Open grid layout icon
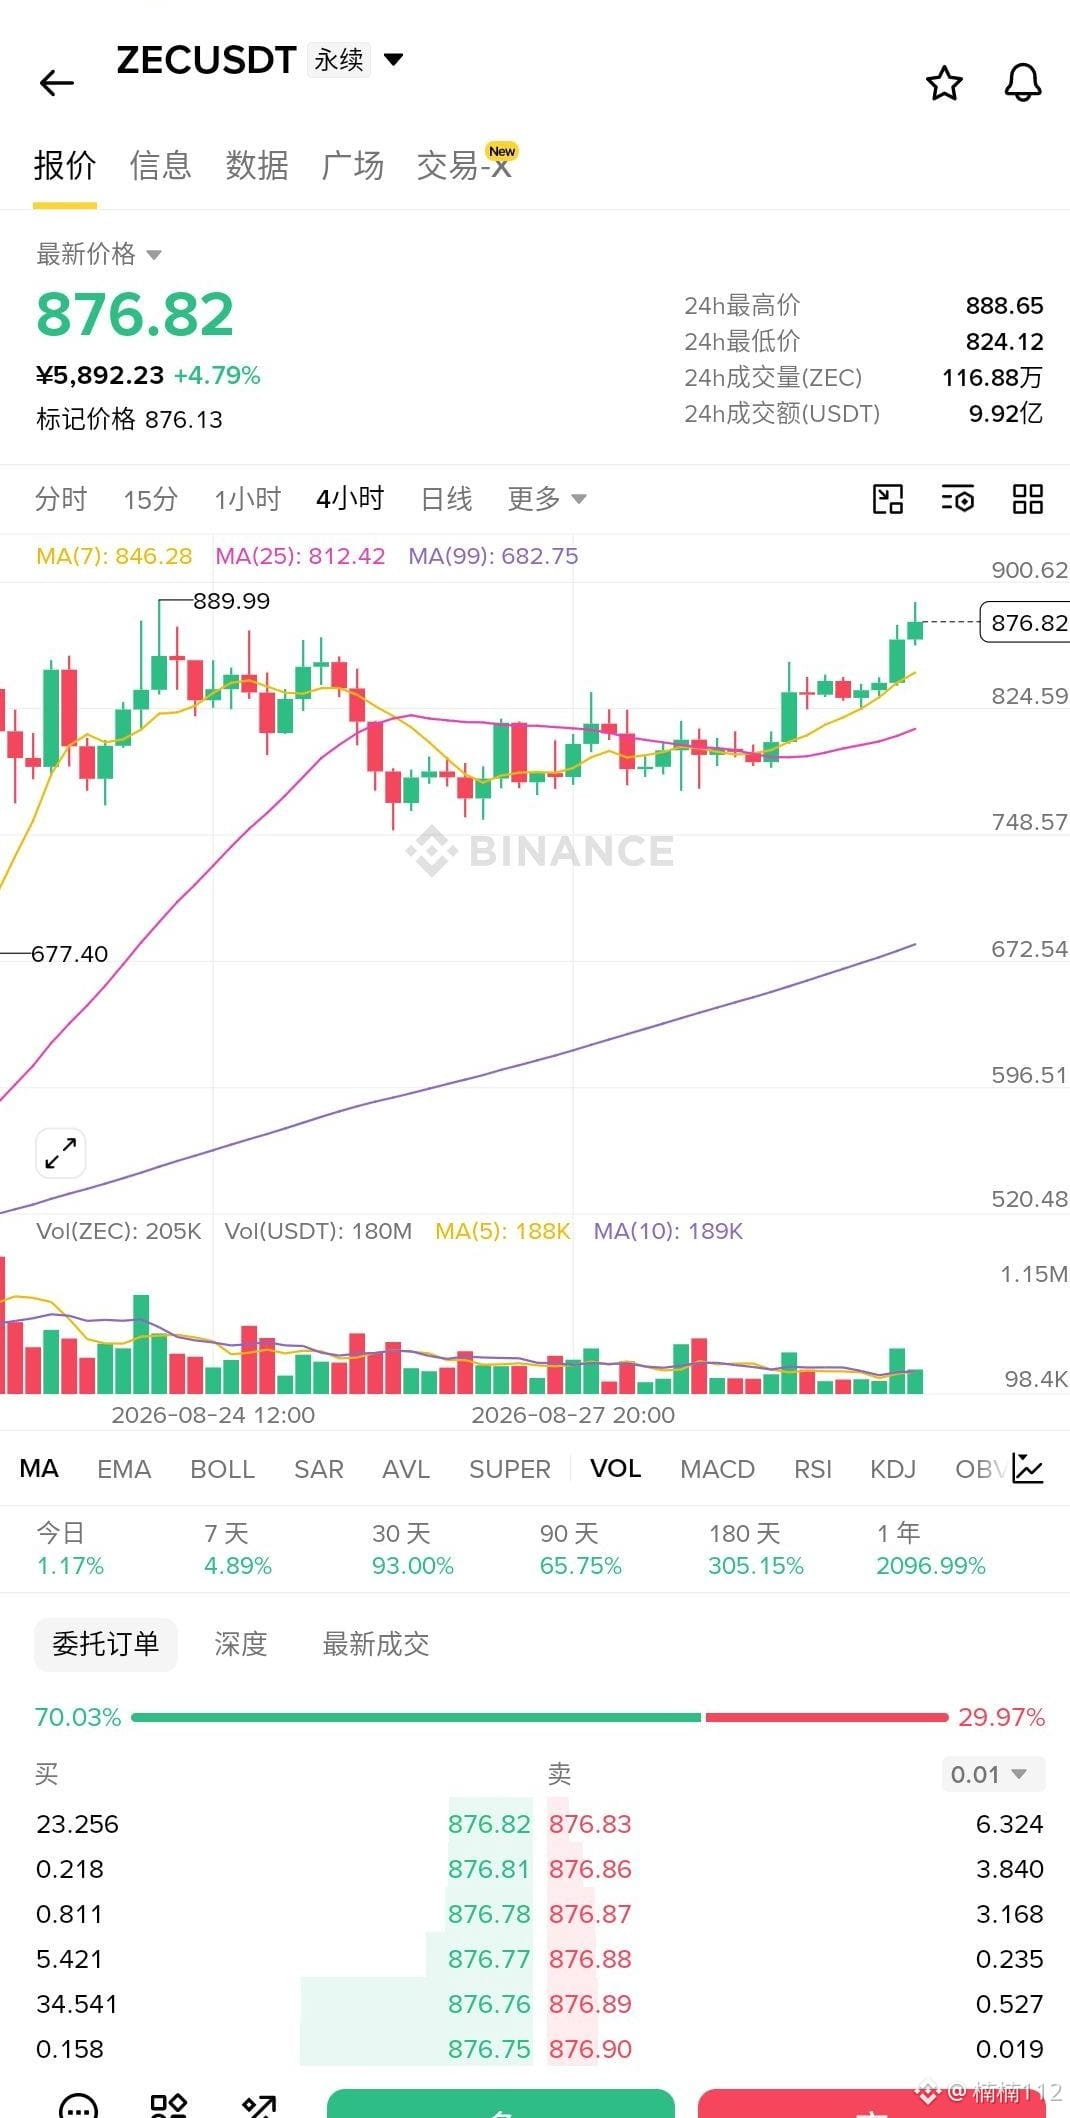Image resolution: width=1070 pixels, height=2118 pixels. (x=1028, y=498)
